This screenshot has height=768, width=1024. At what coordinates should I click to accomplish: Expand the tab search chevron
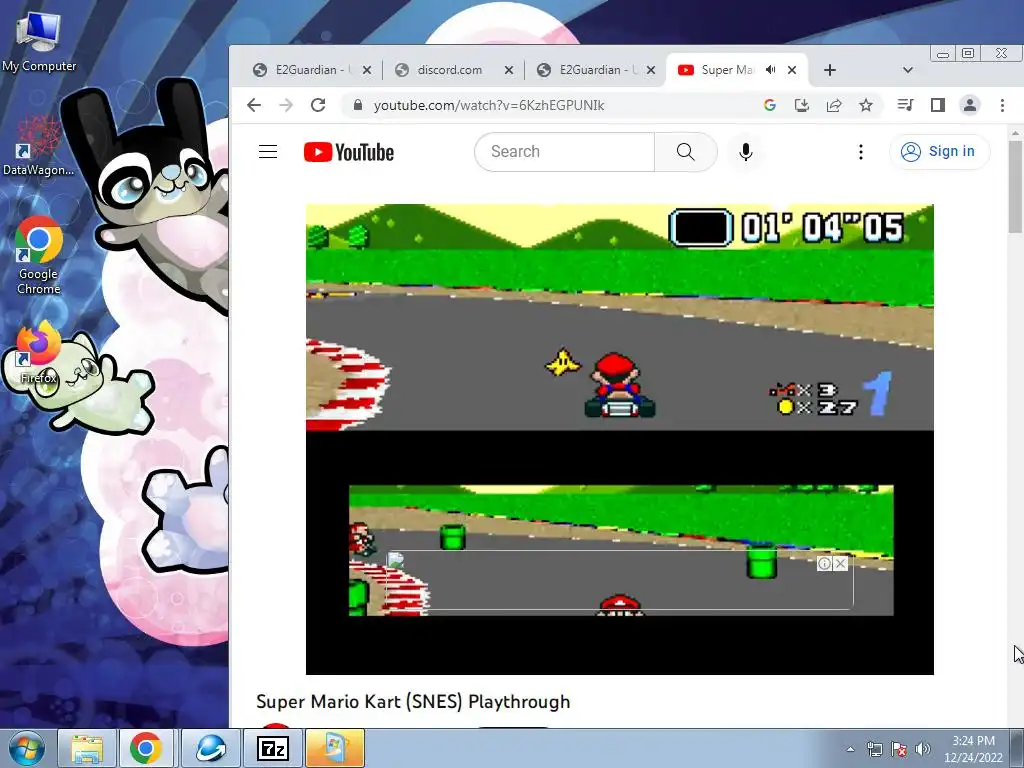tap(908, 70)
